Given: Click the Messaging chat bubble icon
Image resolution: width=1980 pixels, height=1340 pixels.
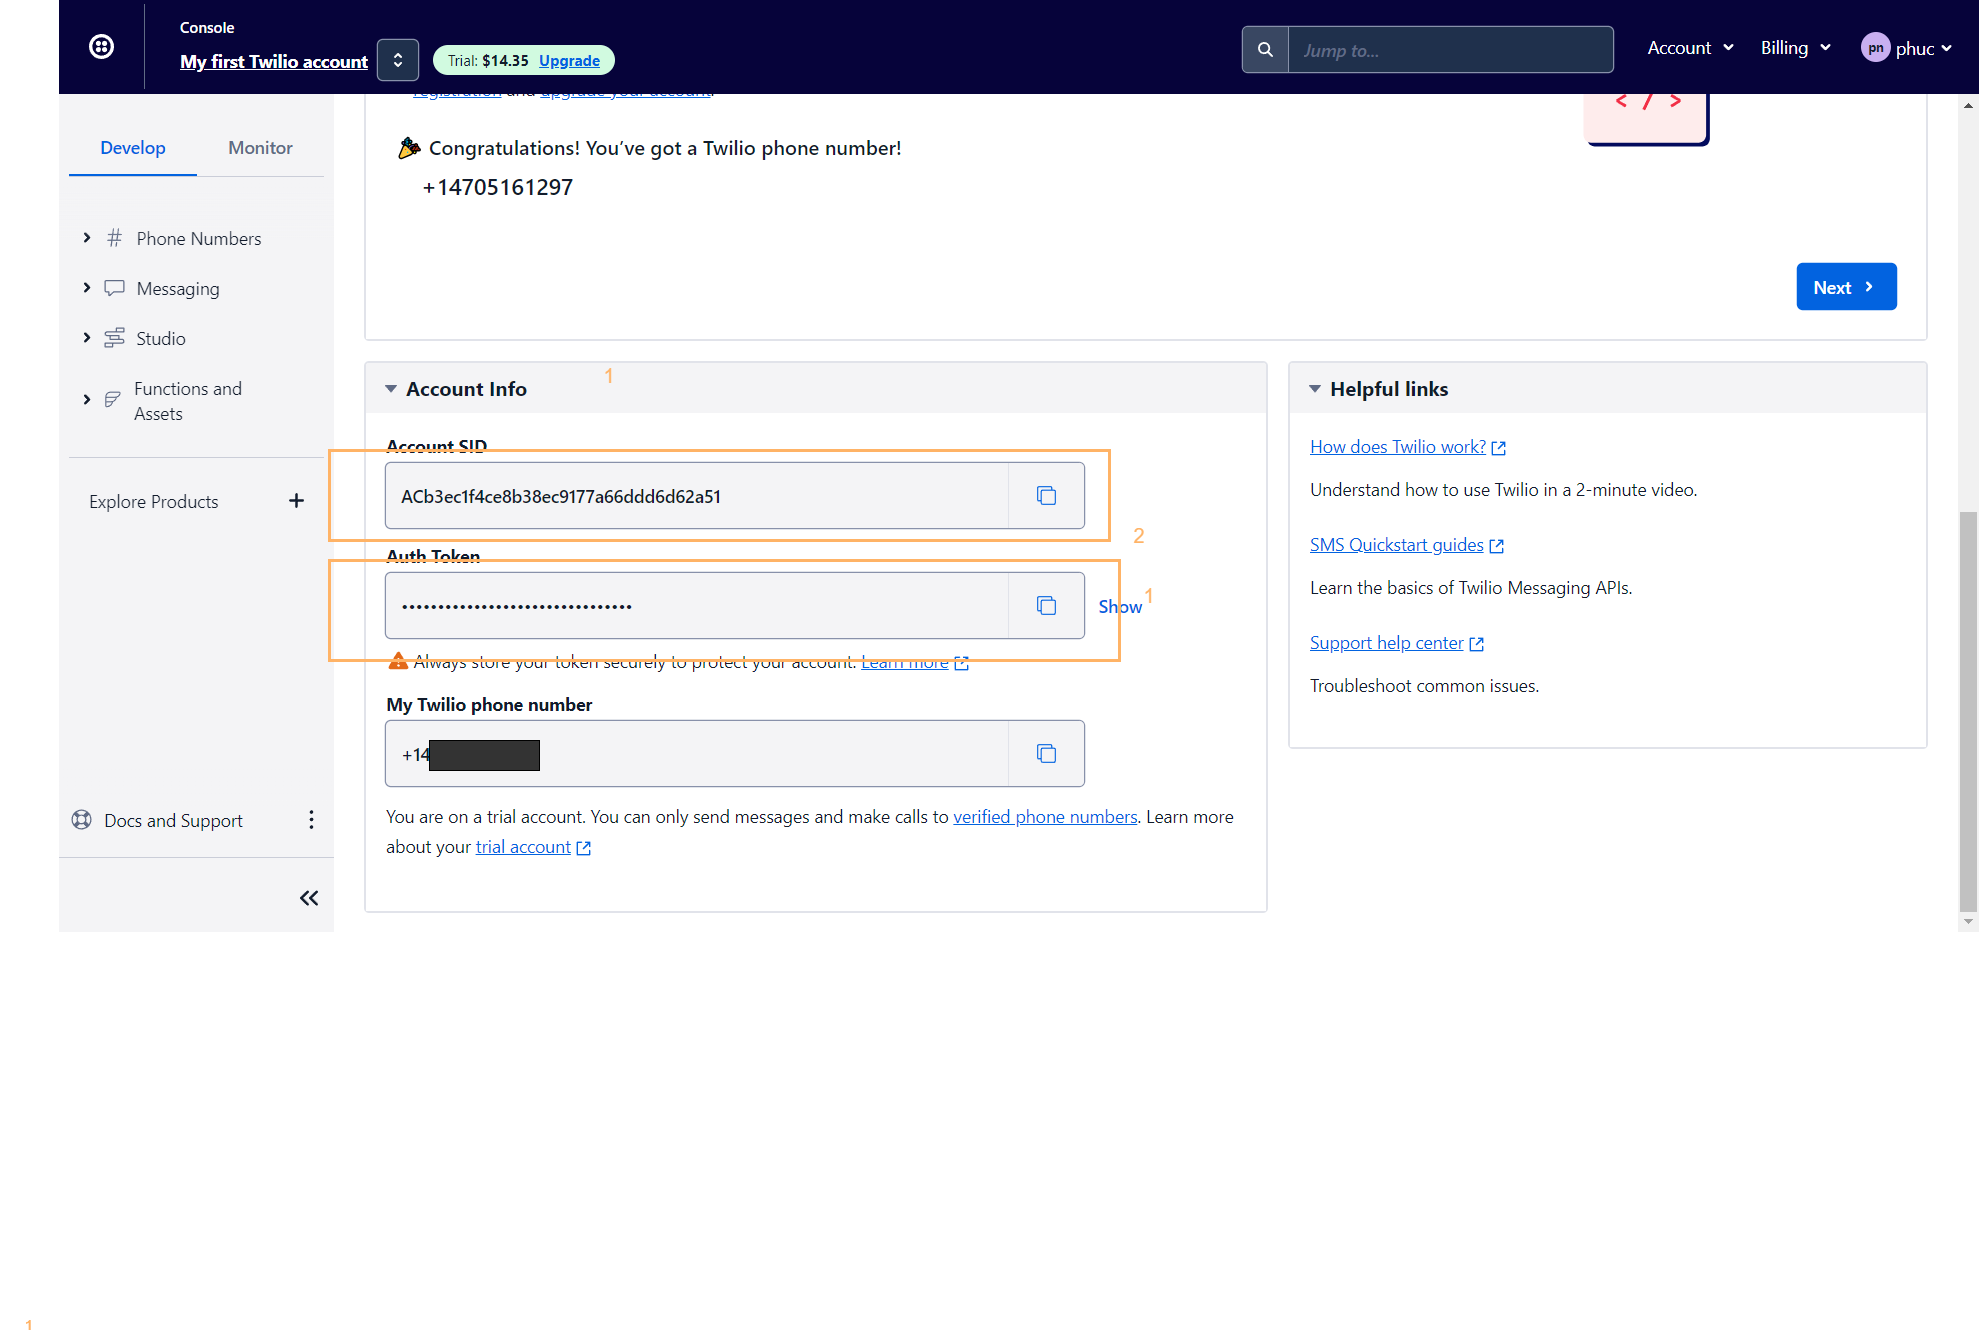Looking at the screenshot, I should click(115, 288).
